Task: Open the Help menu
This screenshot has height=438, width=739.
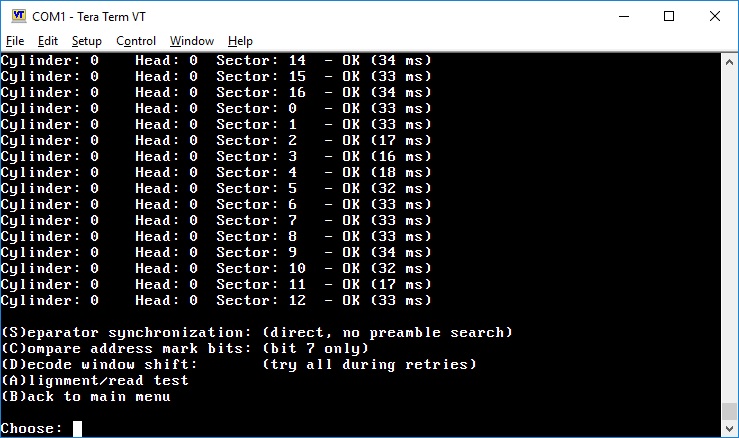Action: 240,41
